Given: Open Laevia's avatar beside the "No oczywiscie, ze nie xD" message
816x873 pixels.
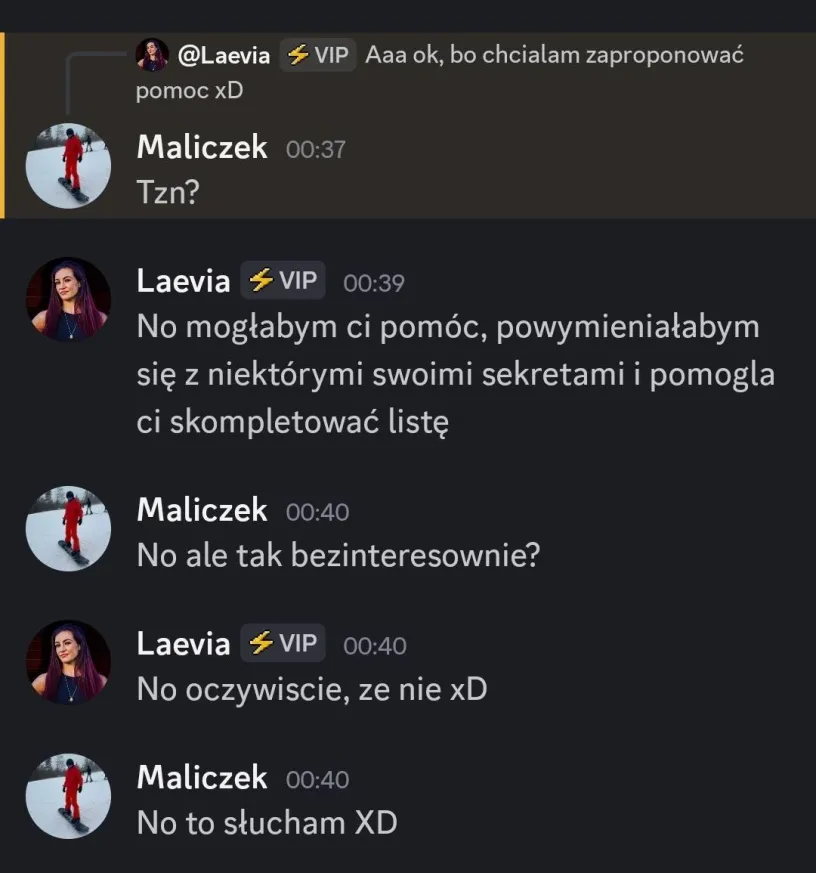Looking at the screenshot, I should [68, 662].
